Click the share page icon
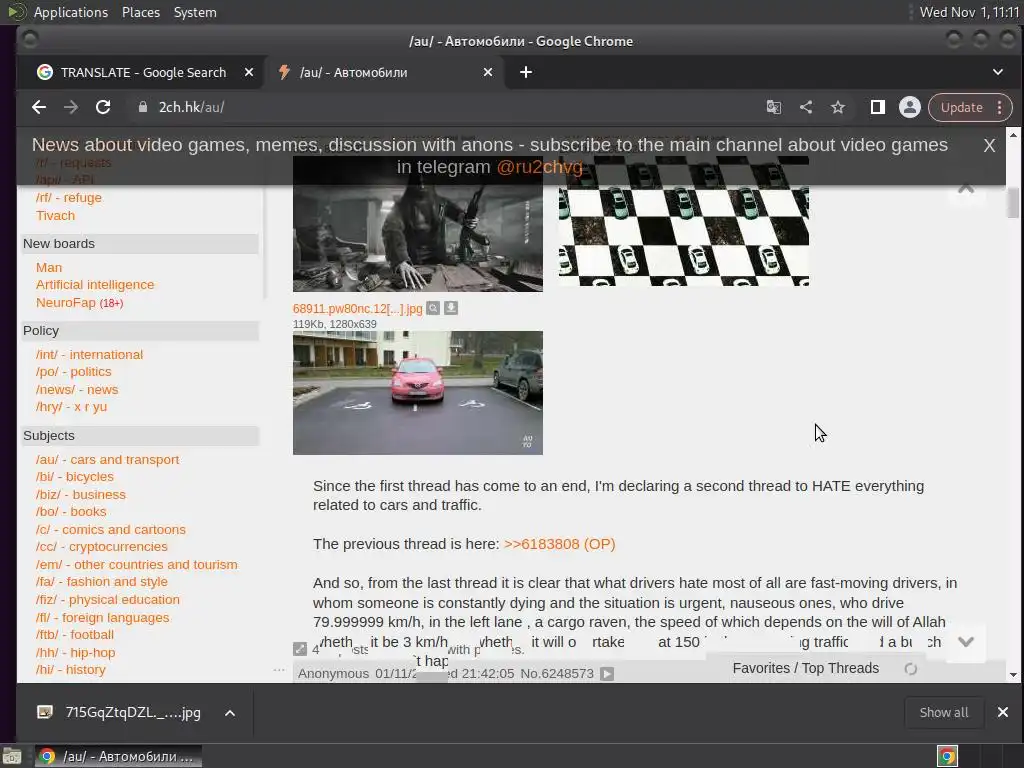The width and height of the screenshot is (1024, 768). (x=805, y=107)
